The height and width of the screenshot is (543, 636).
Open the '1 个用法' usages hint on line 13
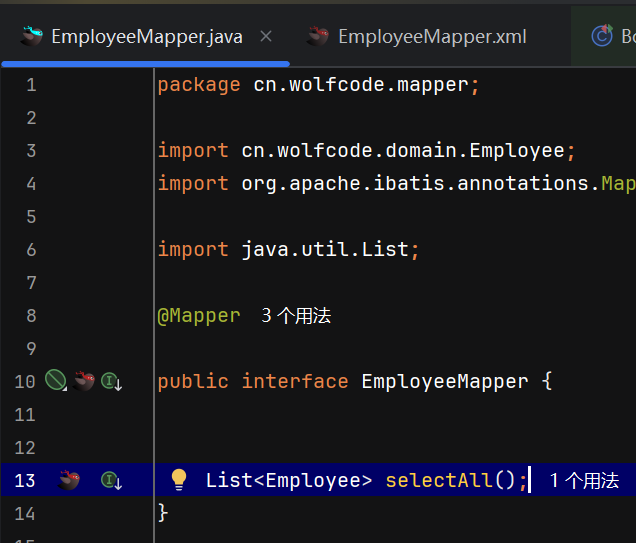pos(584,481)
